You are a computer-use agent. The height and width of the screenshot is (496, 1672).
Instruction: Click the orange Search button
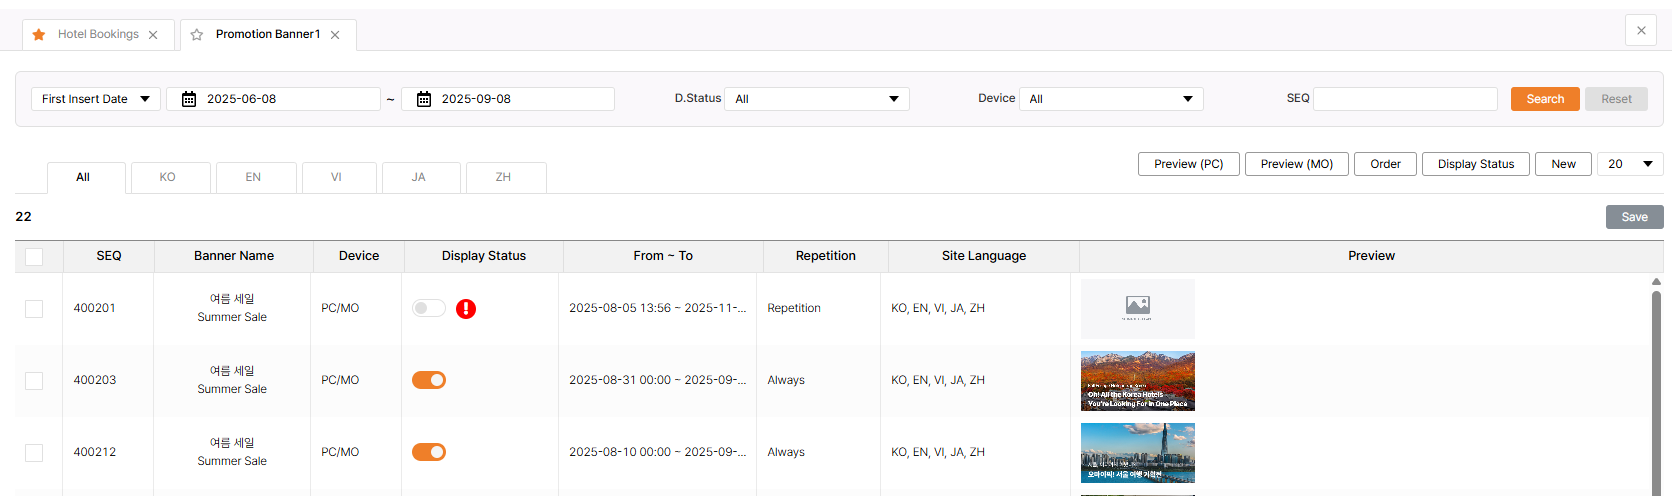point(1545,99)
